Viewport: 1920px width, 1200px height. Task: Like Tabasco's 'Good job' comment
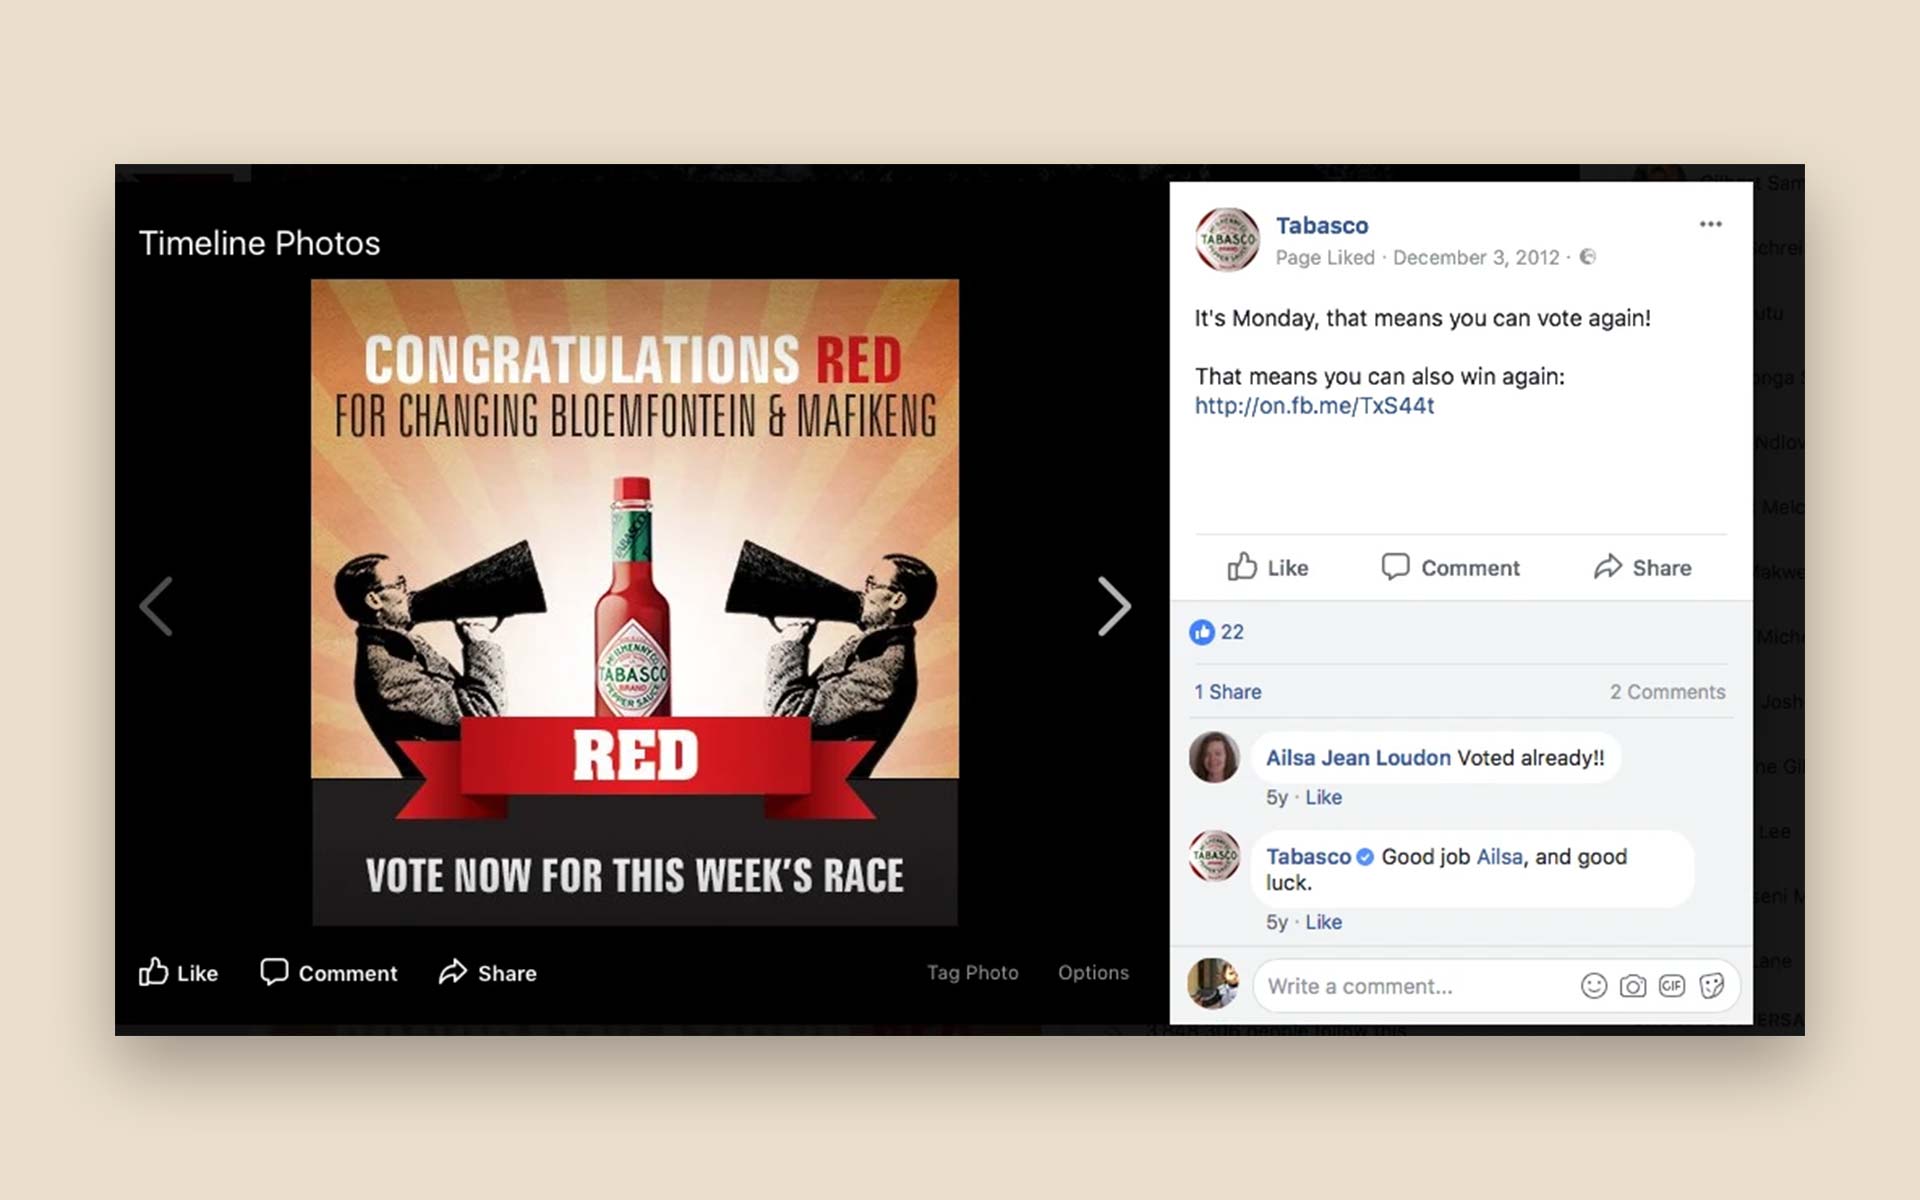1323,922
